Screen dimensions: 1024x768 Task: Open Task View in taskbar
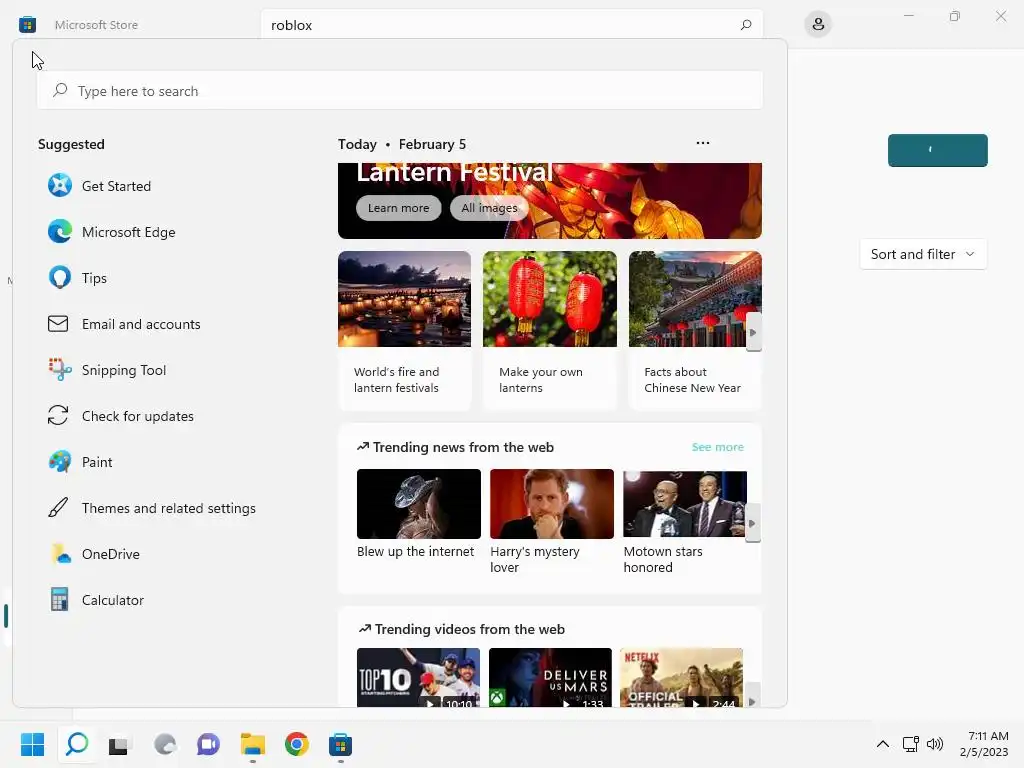[x=120, y=744]
